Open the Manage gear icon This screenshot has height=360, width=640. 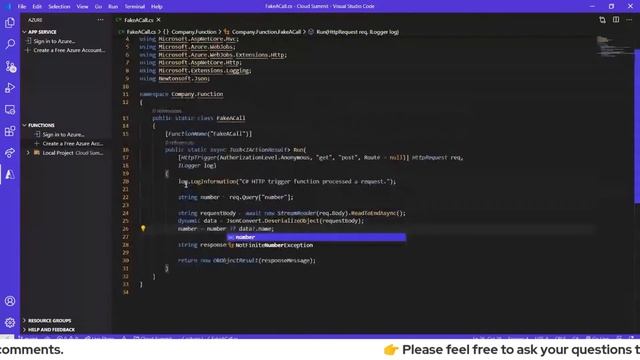(10, 322)
